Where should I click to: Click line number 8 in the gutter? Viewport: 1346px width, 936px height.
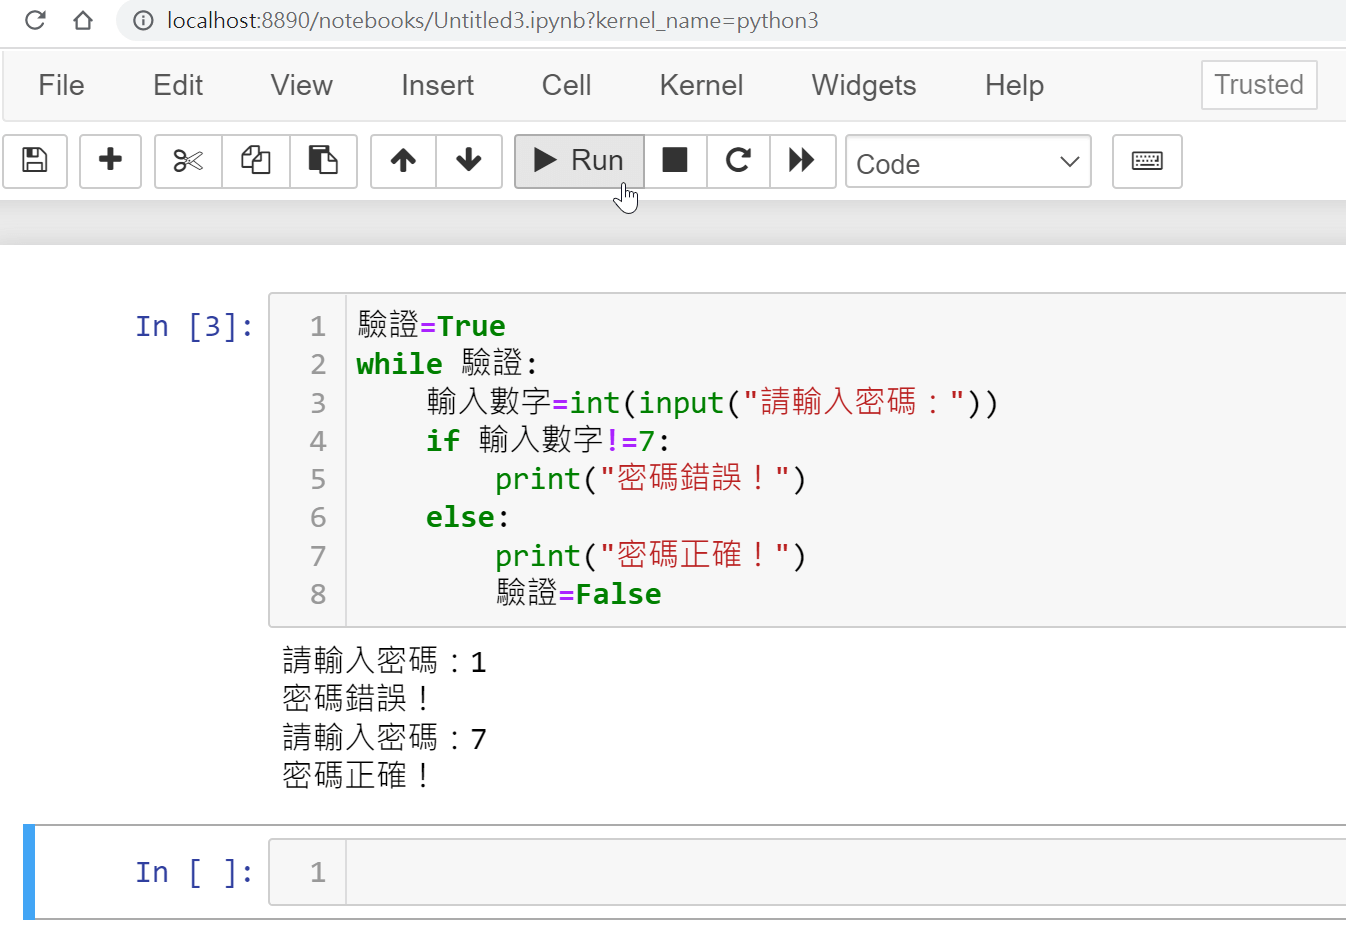point(318,594)
